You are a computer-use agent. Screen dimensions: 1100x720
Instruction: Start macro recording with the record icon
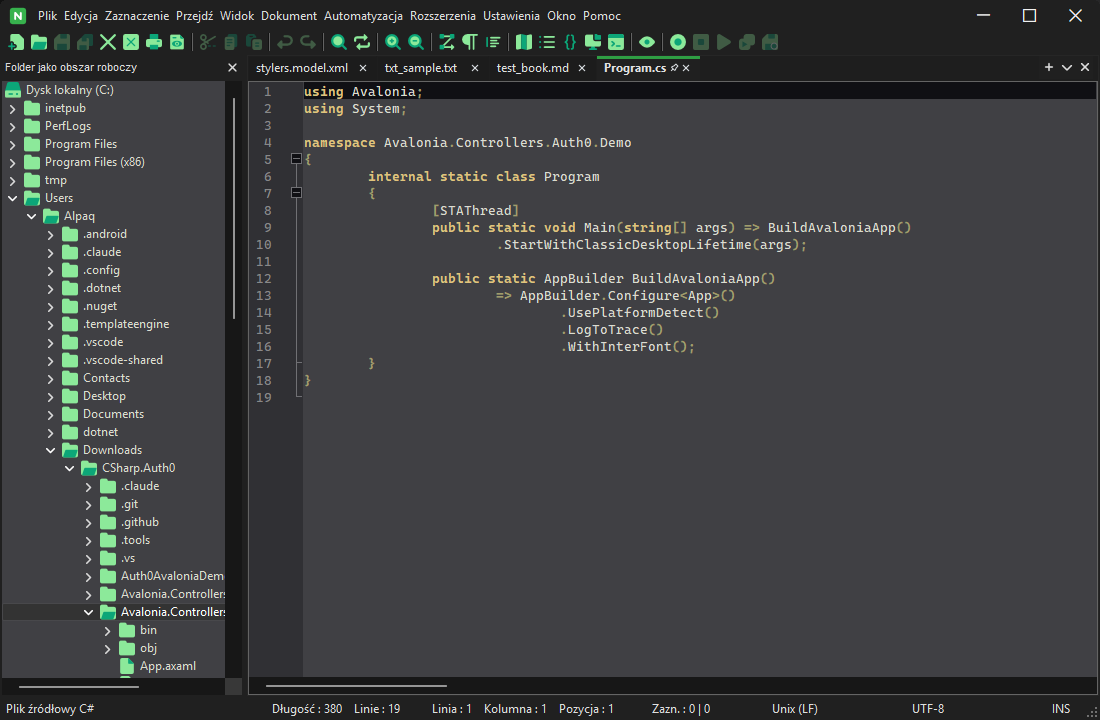coord(678,42)
